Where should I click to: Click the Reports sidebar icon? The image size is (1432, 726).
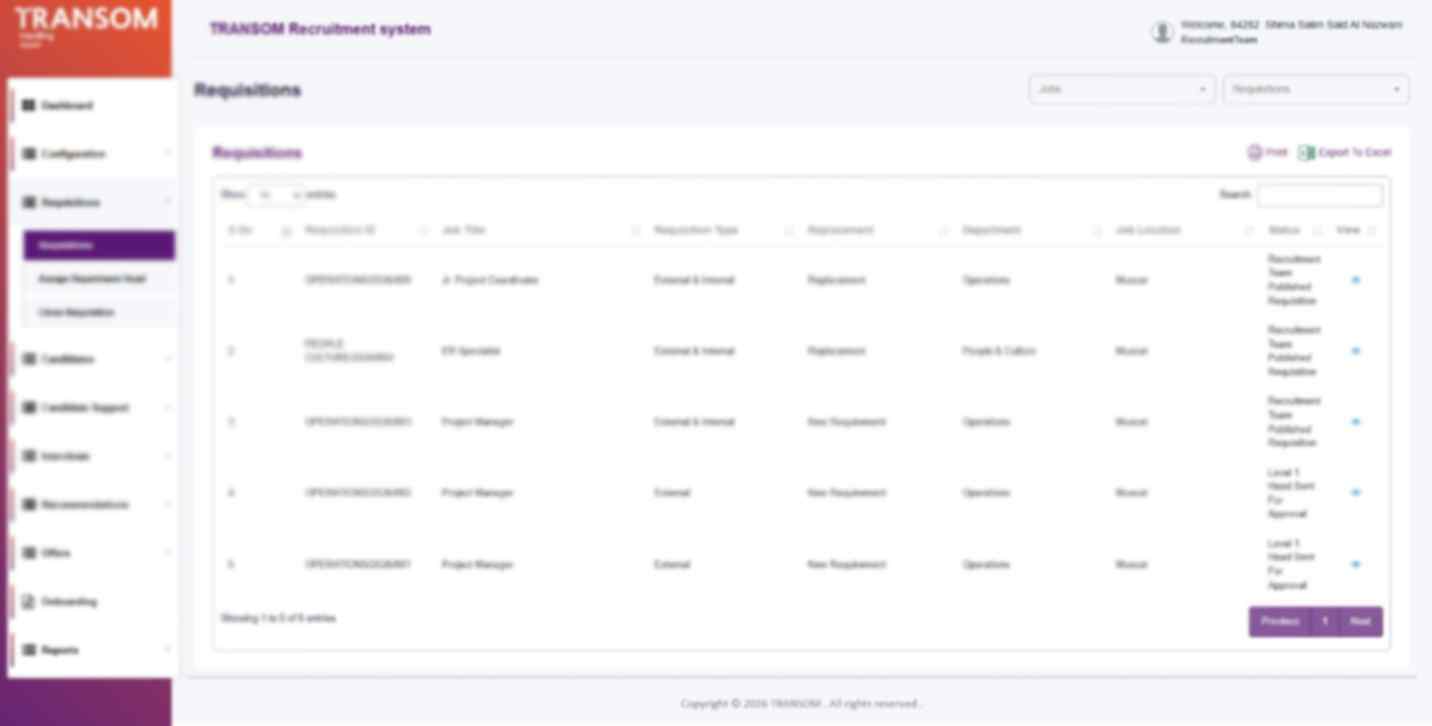coord(29,650)
